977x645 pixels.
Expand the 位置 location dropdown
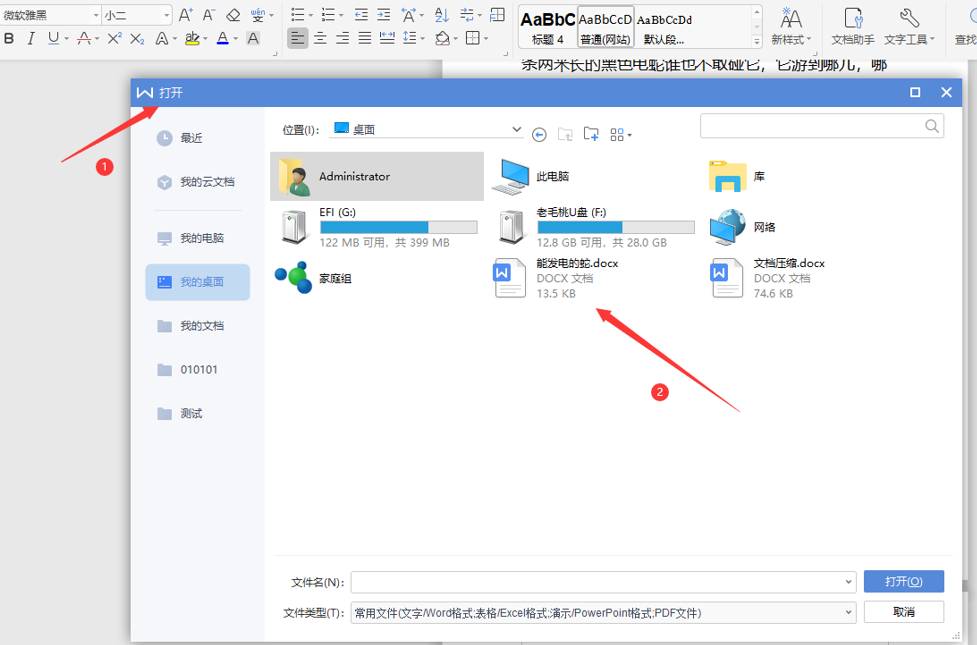(516, 130)
